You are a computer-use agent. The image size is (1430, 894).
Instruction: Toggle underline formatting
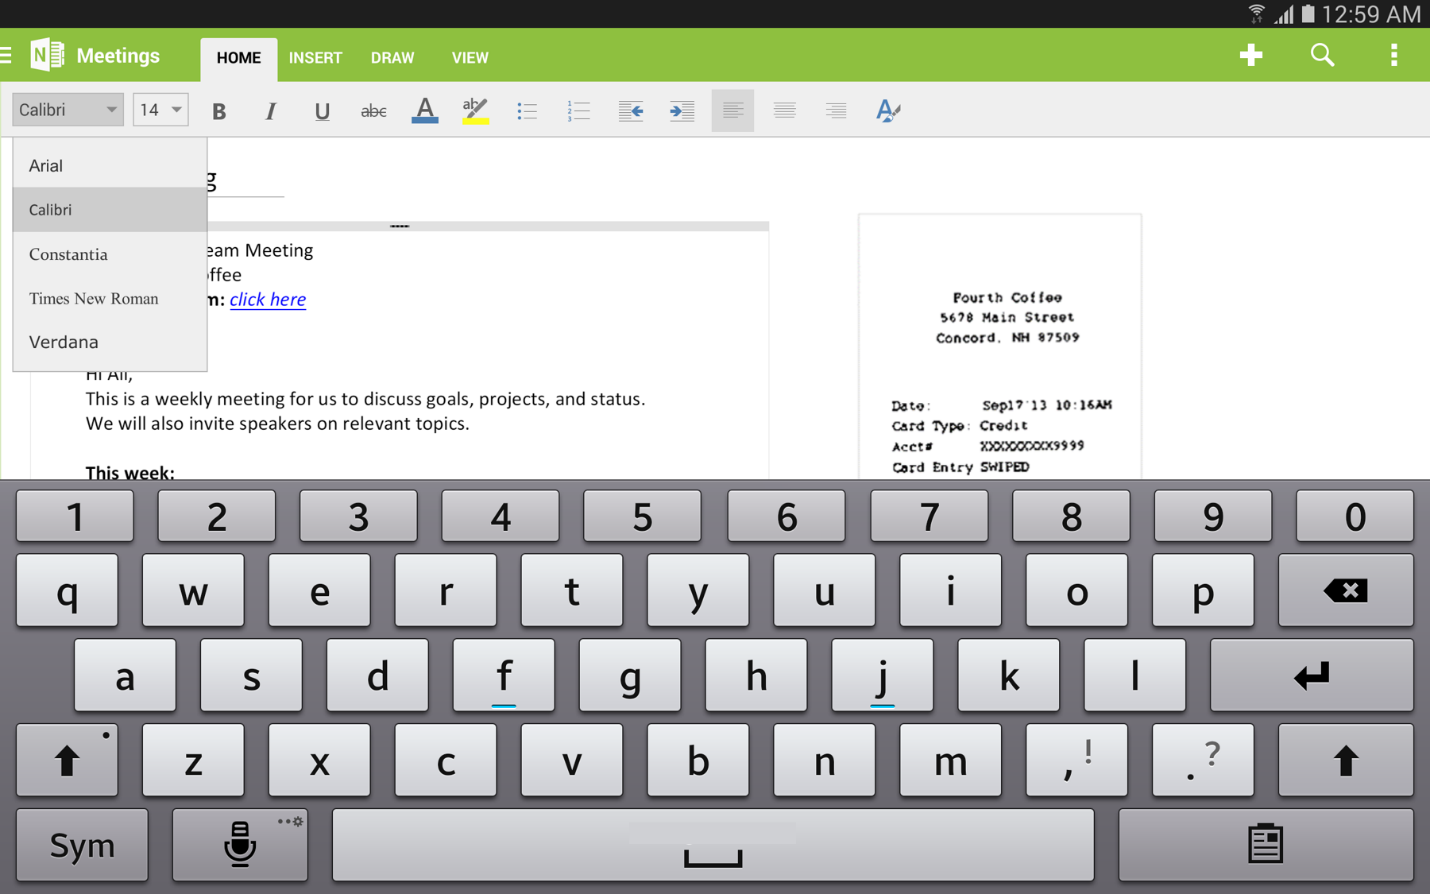point(322,110)
